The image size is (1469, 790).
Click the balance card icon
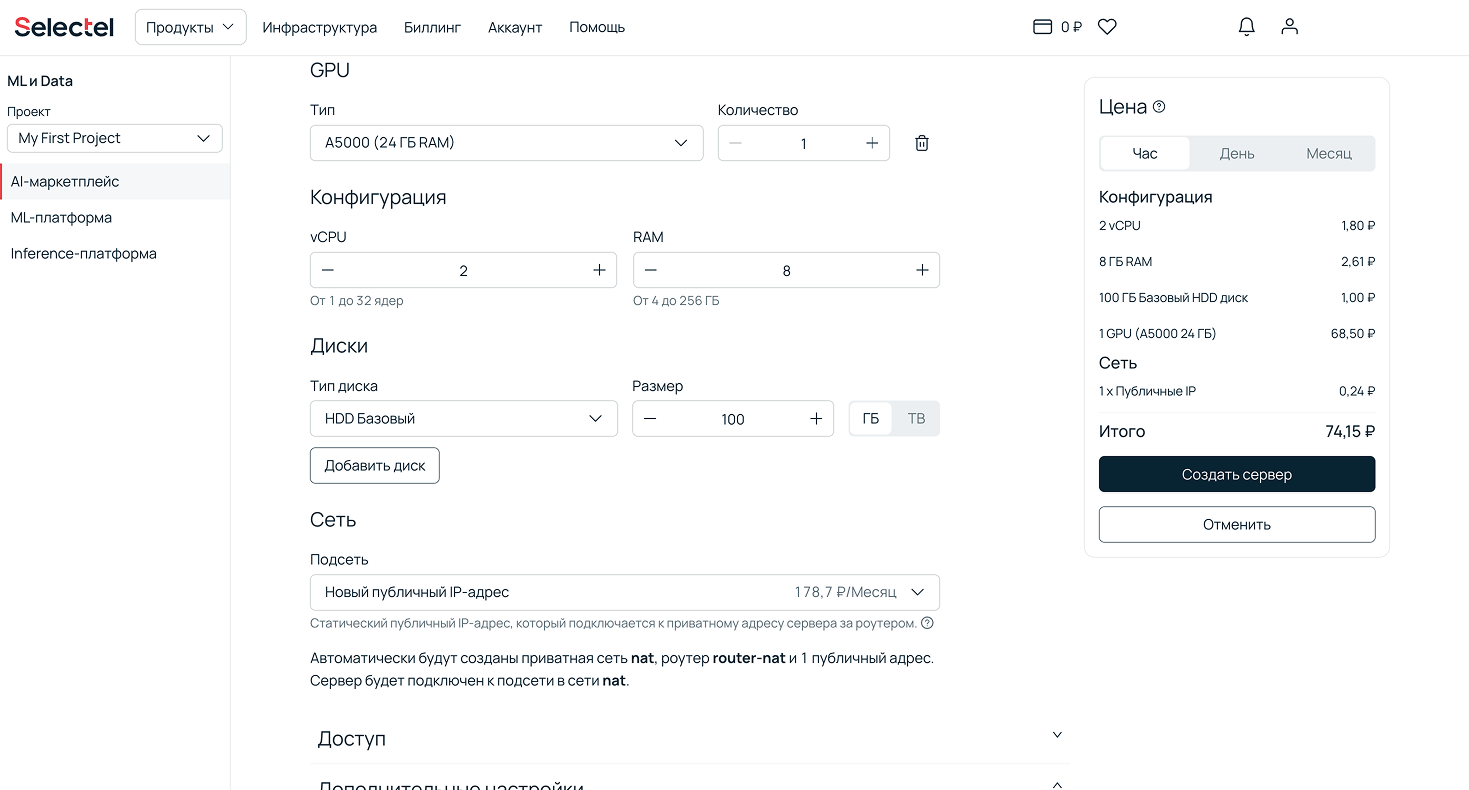click(1042, 27)
